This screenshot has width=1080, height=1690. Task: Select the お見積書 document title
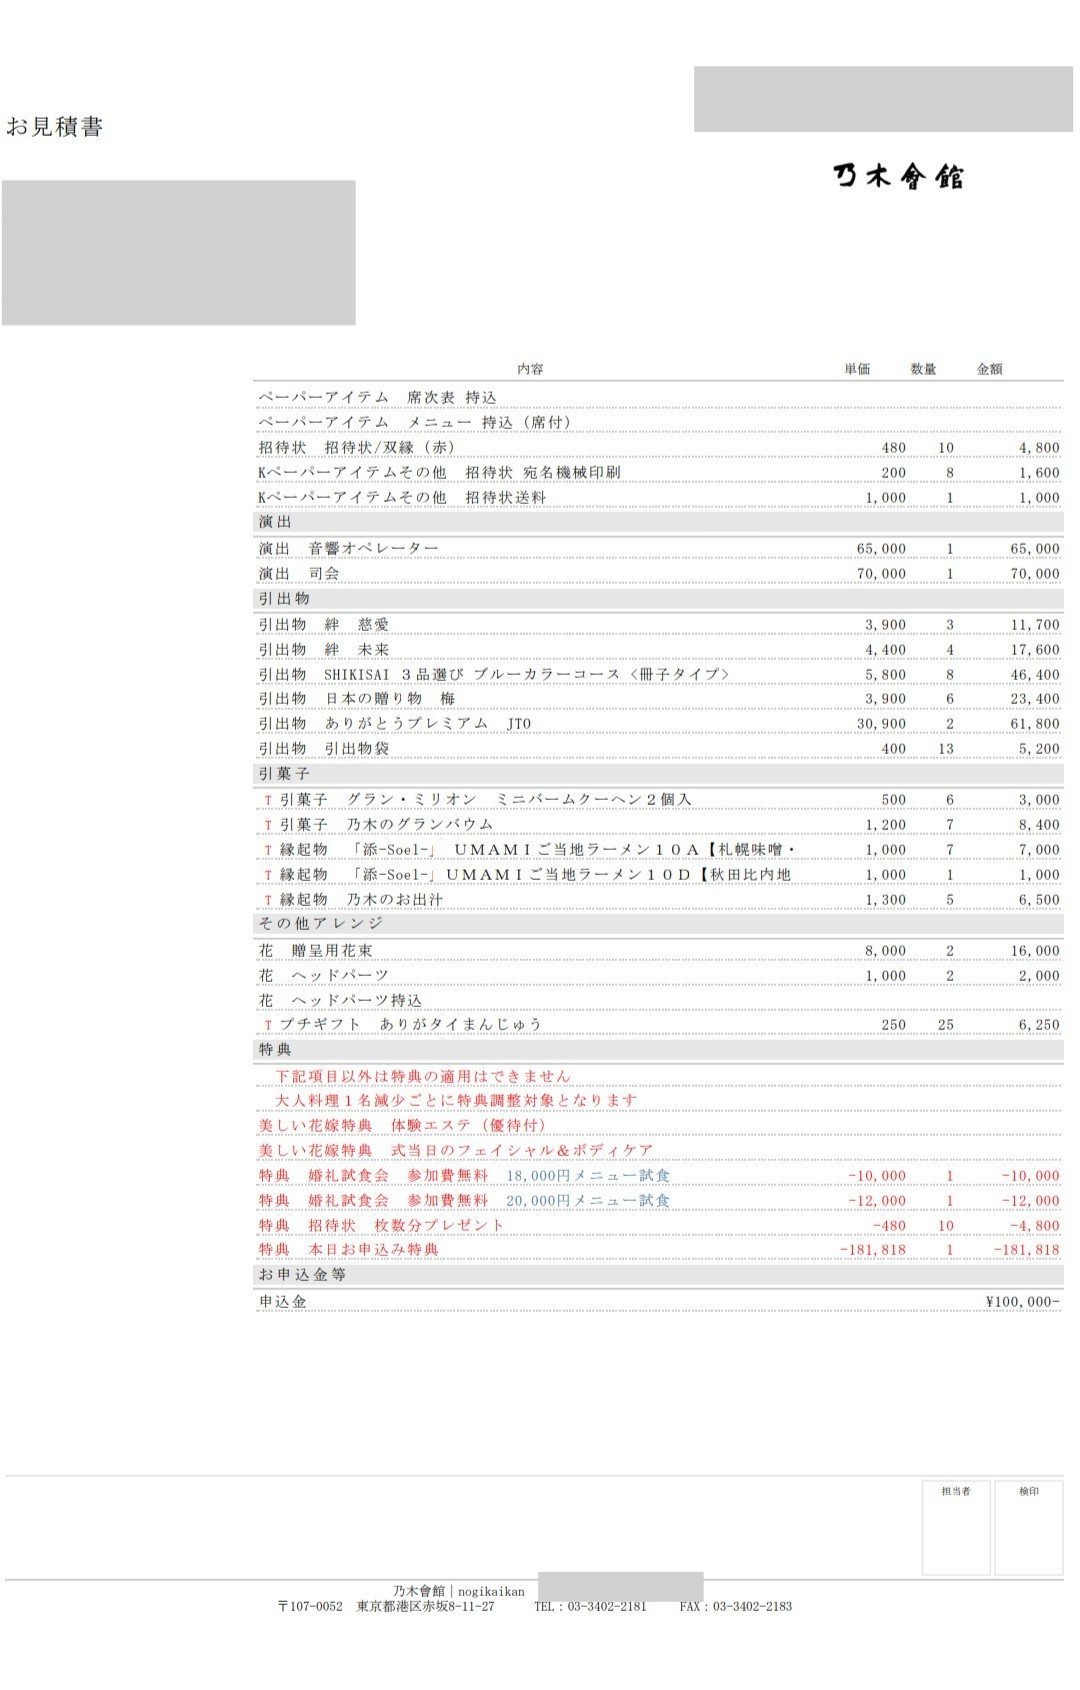(x=55, y=127)
